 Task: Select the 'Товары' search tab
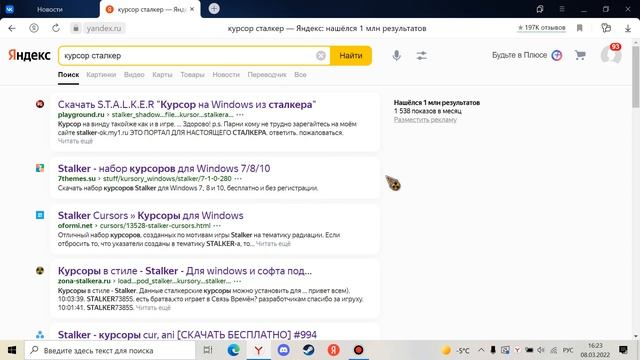click(192, 75)
